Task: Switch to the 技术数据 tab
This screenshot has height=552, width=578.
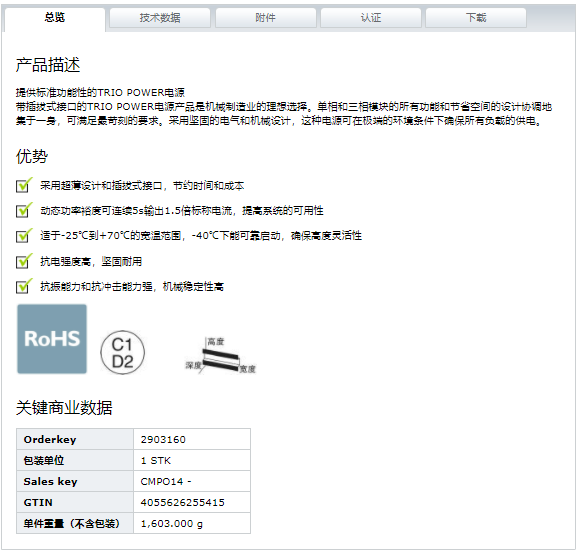Action: click(x=160, y=18)
